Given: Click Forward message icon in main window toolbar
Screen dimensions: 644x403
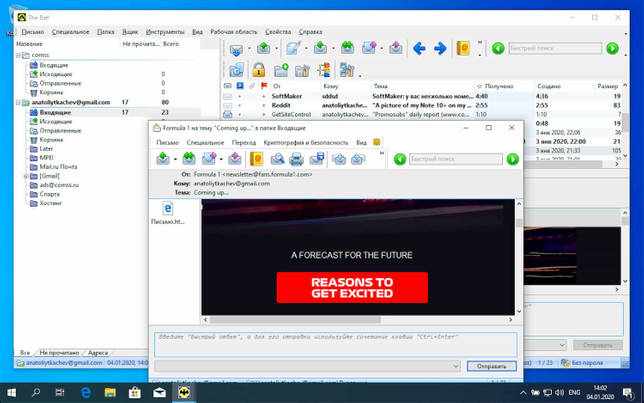Looking at the screenshot, I should (x=369, y=48).
